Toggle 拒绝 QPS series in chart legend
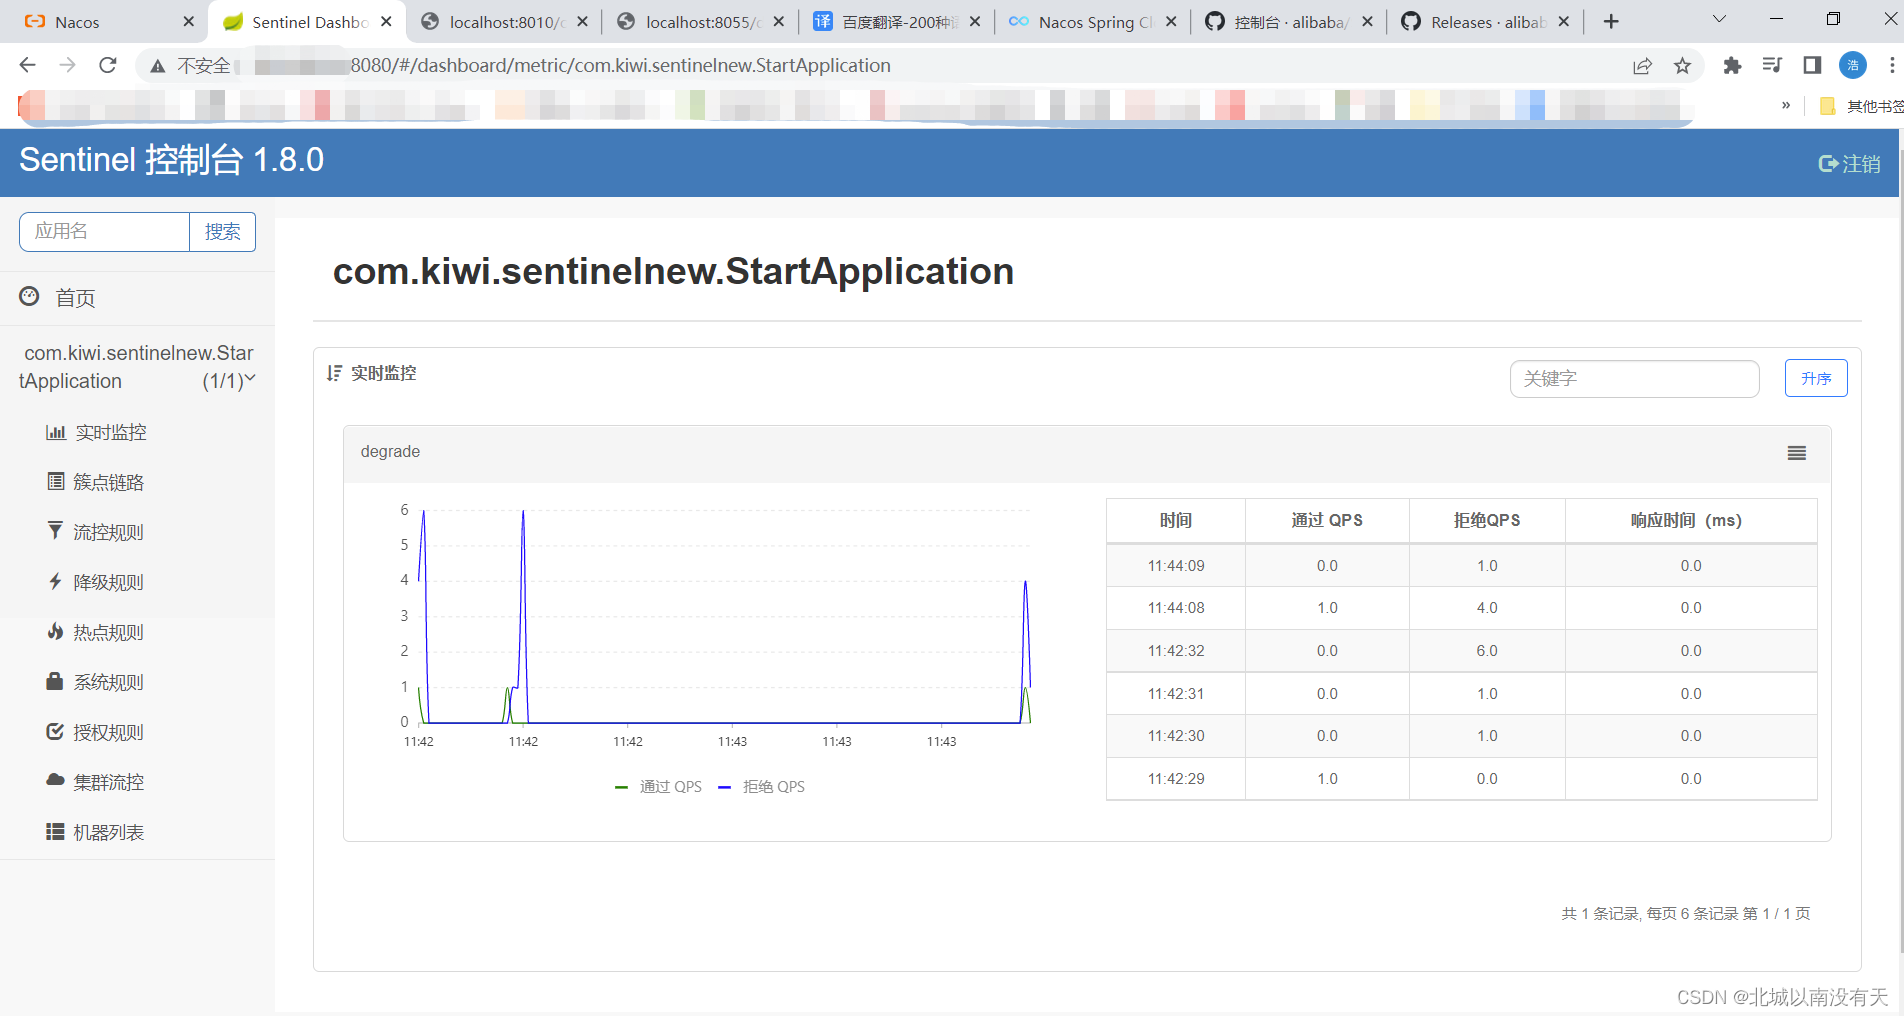The image size is (1904, 1016). coord(762,787)
